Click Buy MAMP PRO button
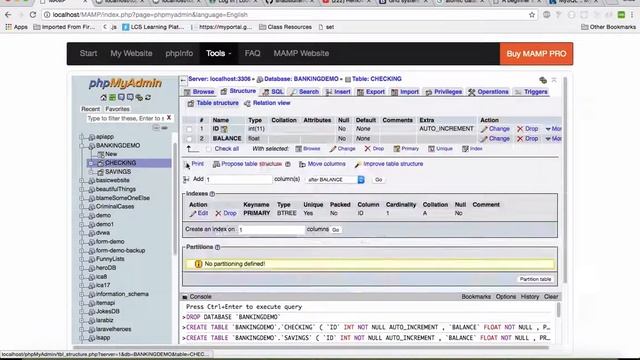 (x=536, y=54)
